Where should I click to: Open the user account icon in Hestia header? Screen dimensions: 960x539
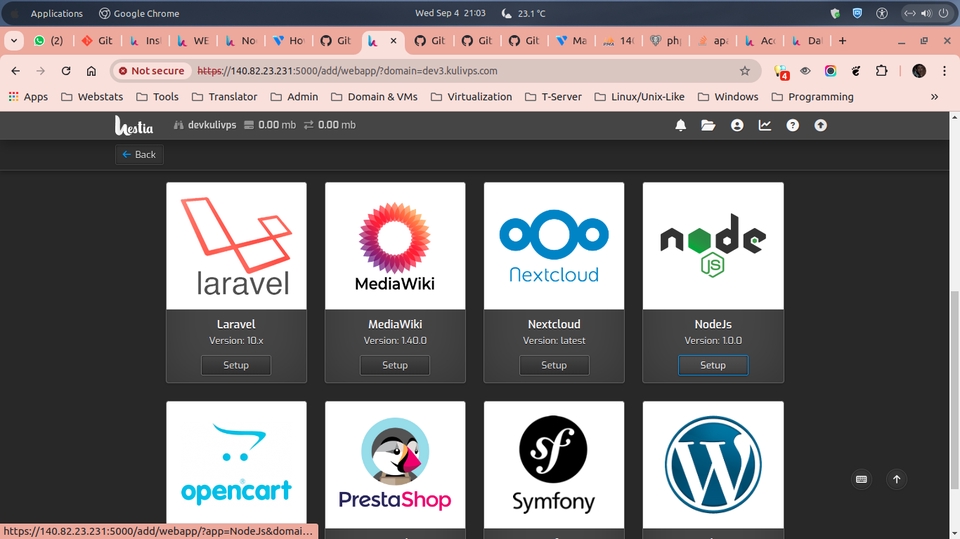737,125
